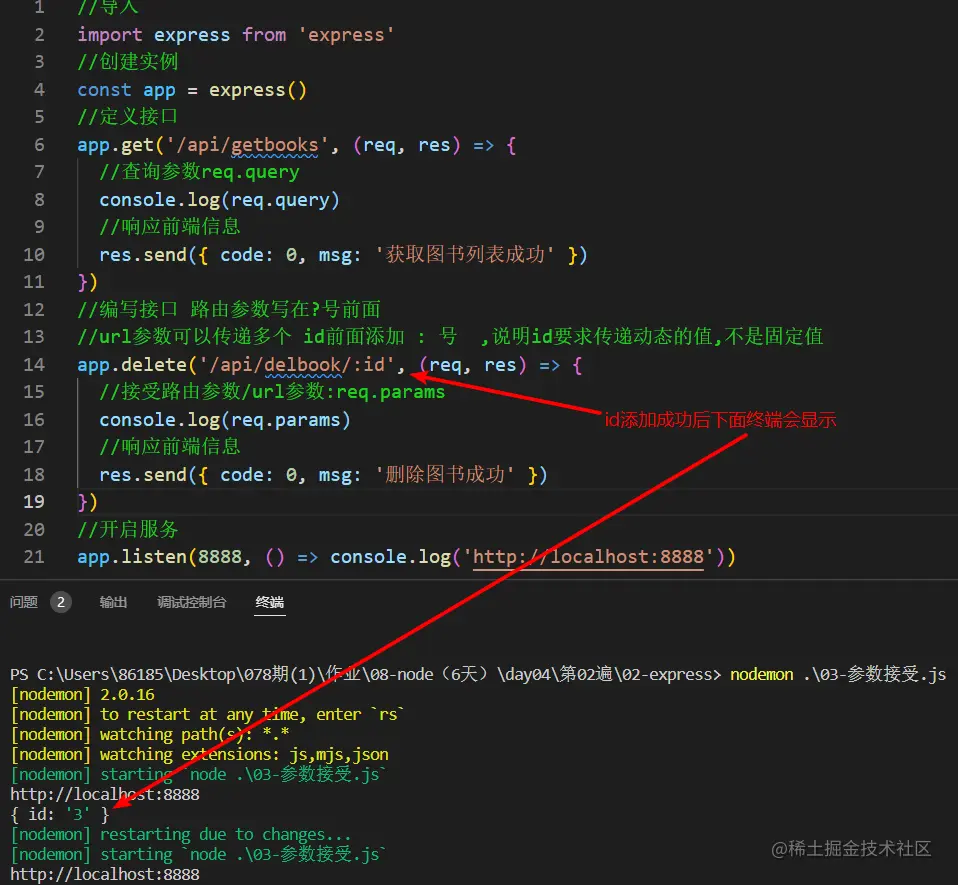958x885 pixels.
Task: Click terminal line 'restarting due to changes...'
Action: [x=181, y=835]
